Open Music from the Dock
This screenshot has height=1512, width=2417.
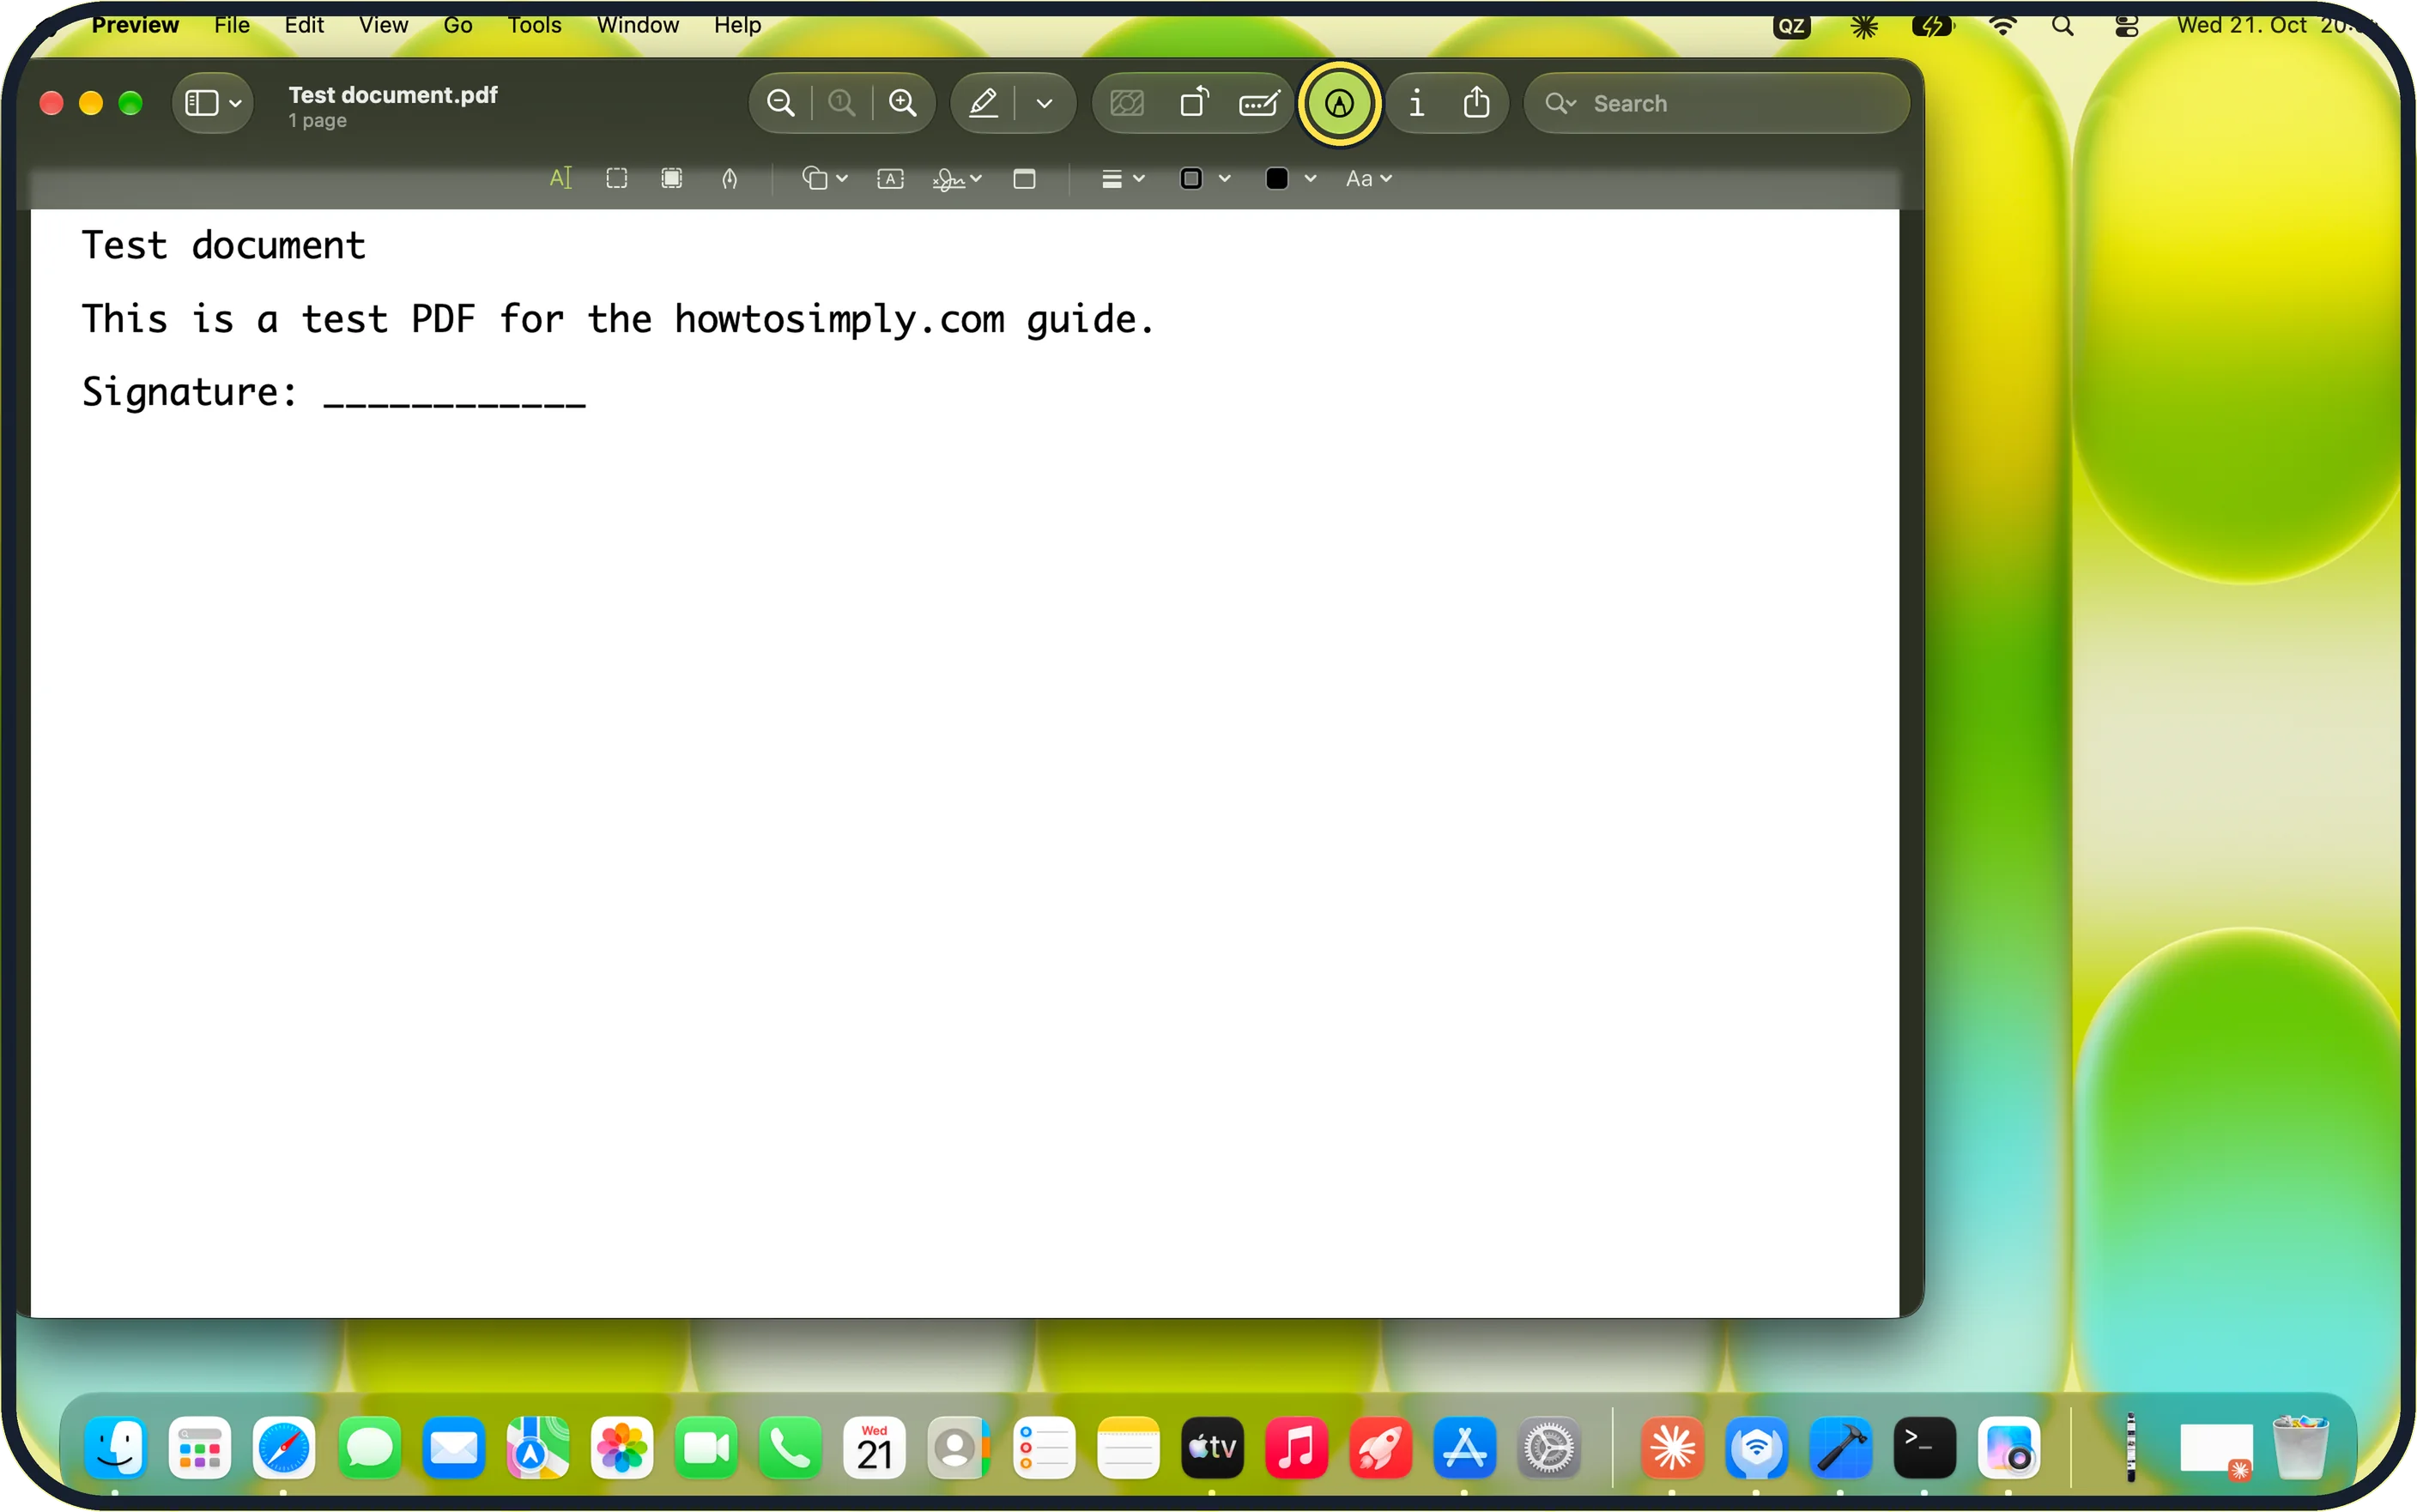click(1296, 1447)
